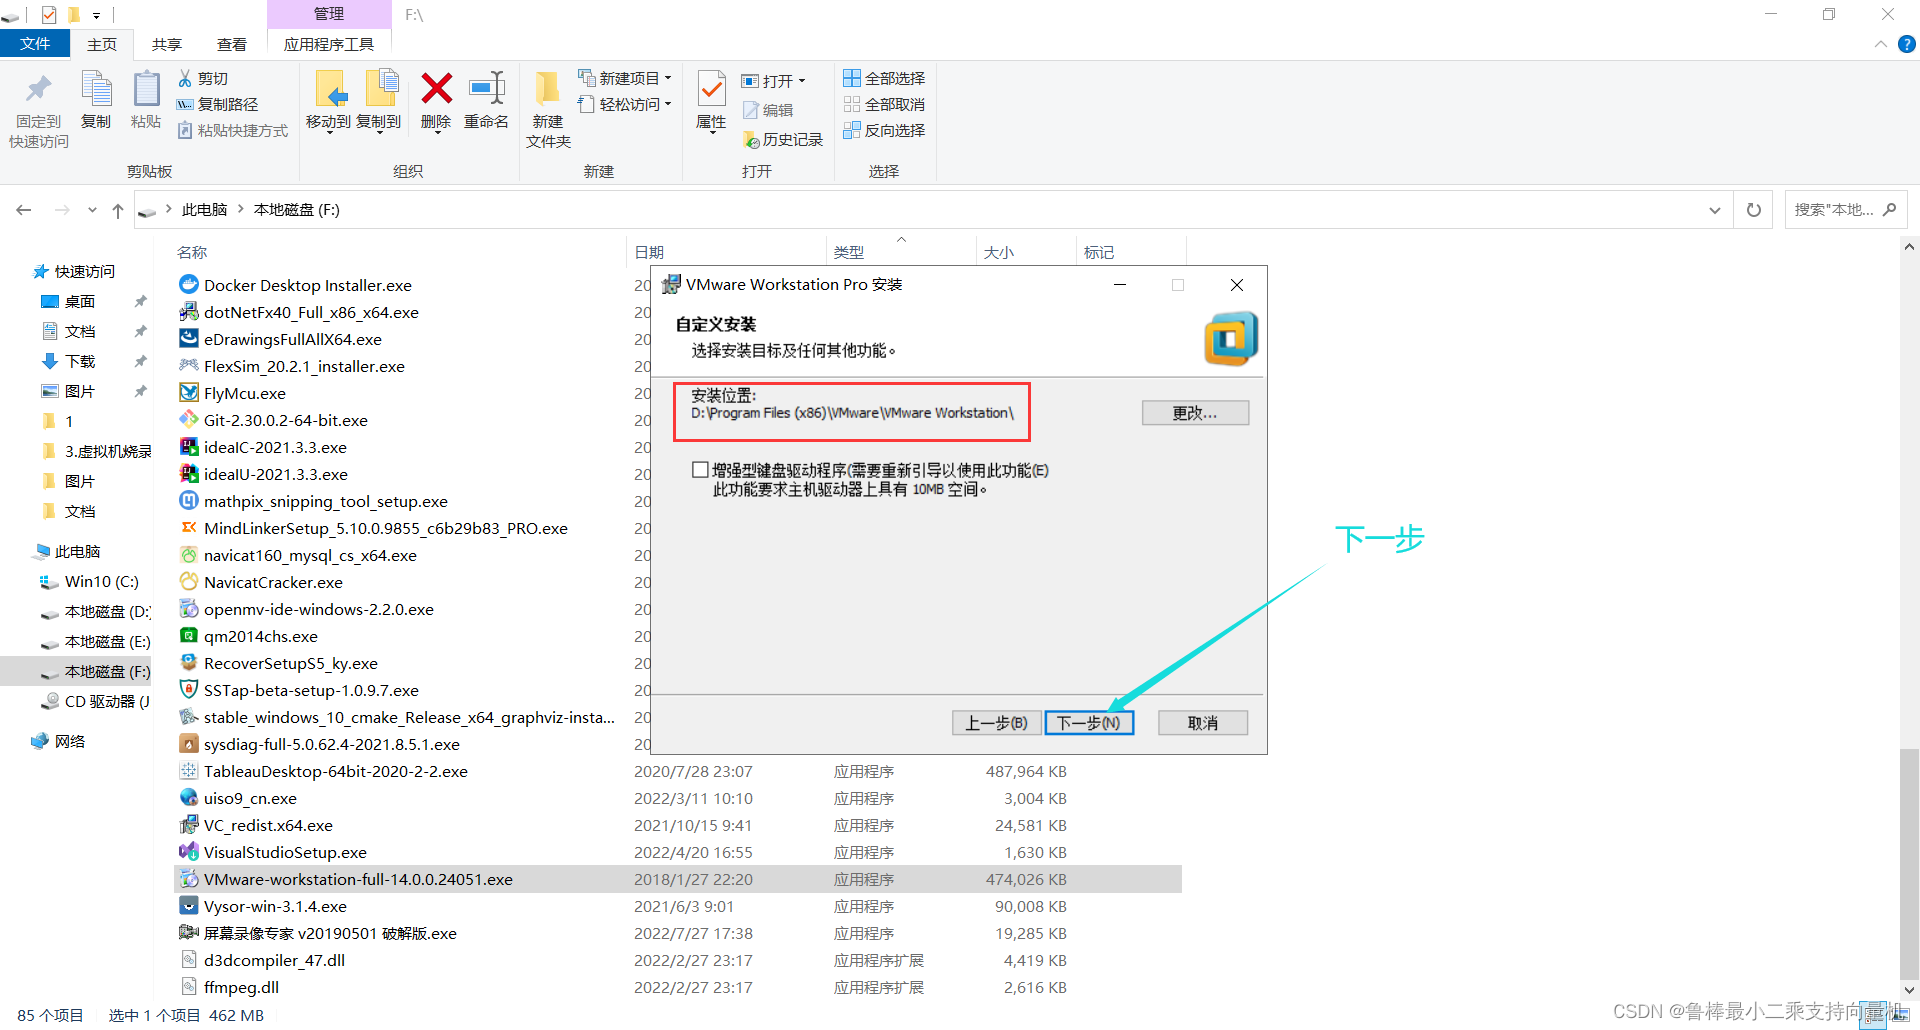Sort by the Name (名称) column header

click(x=192, y=252)
